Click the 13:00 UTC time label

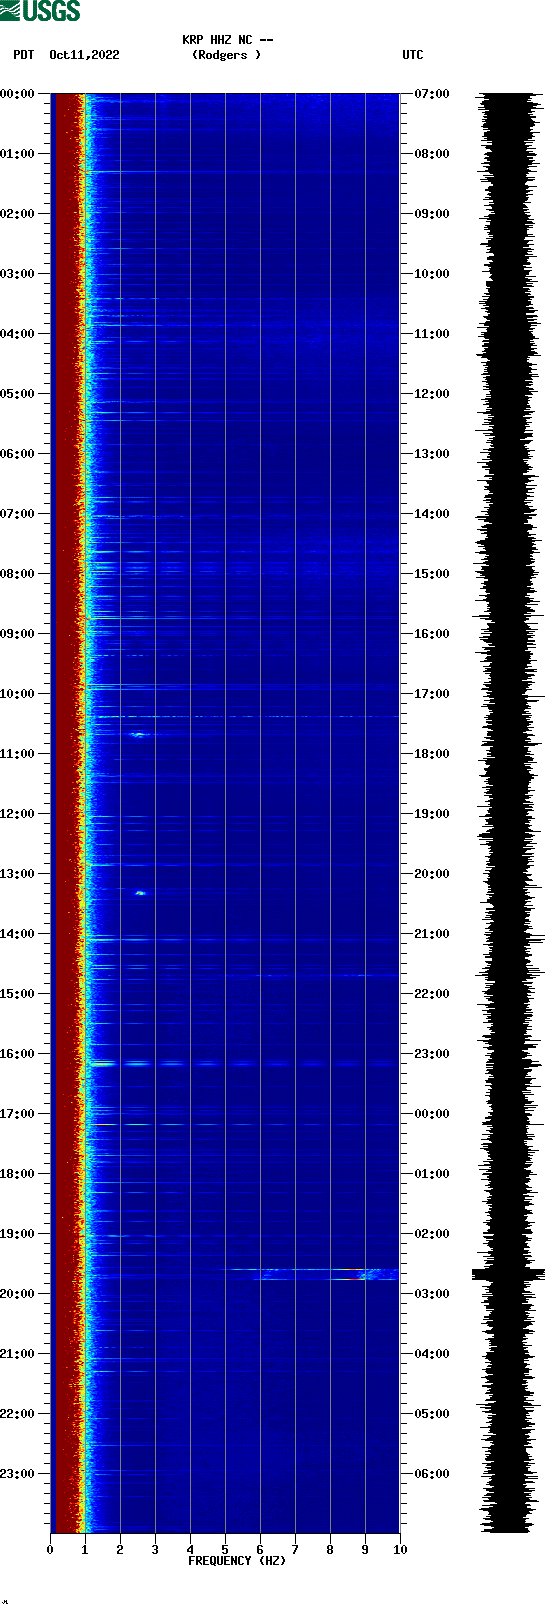point(432,454)
